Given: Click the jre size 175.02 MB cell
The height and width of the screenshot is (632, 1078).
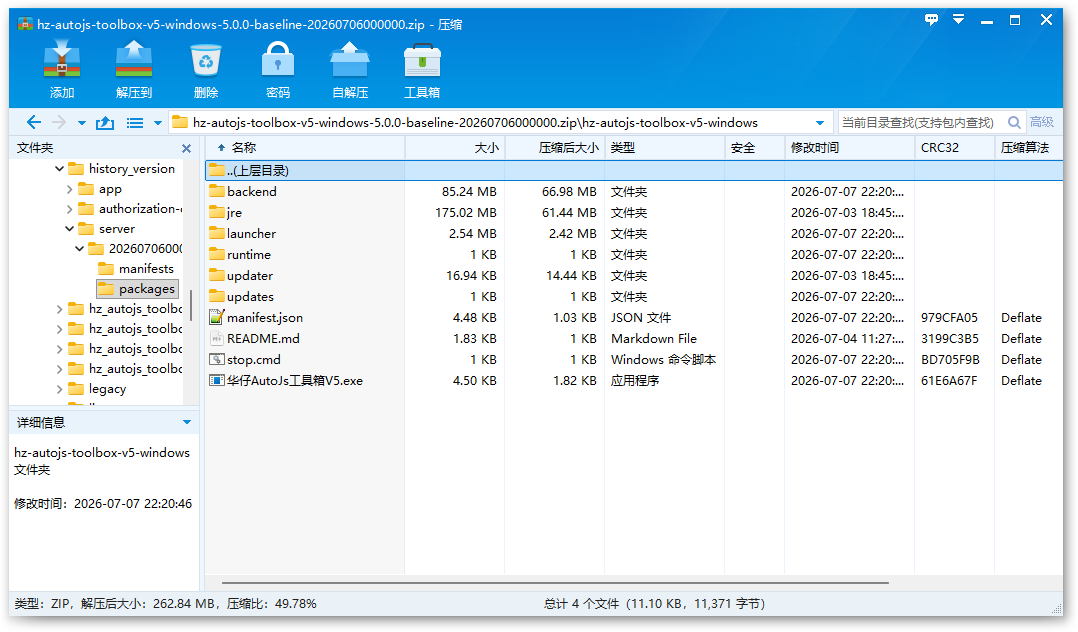Looking at the screenshot, I should (x=465, y=213).
